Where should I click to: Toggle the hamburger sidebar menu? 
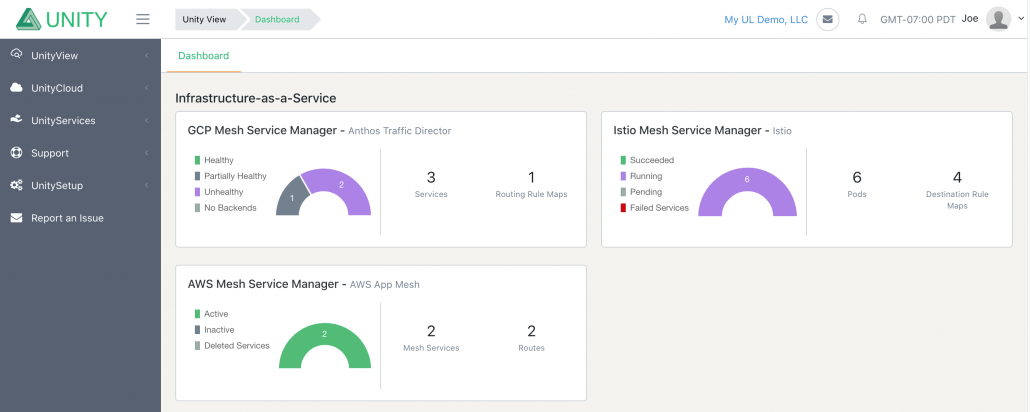[143, 19]
